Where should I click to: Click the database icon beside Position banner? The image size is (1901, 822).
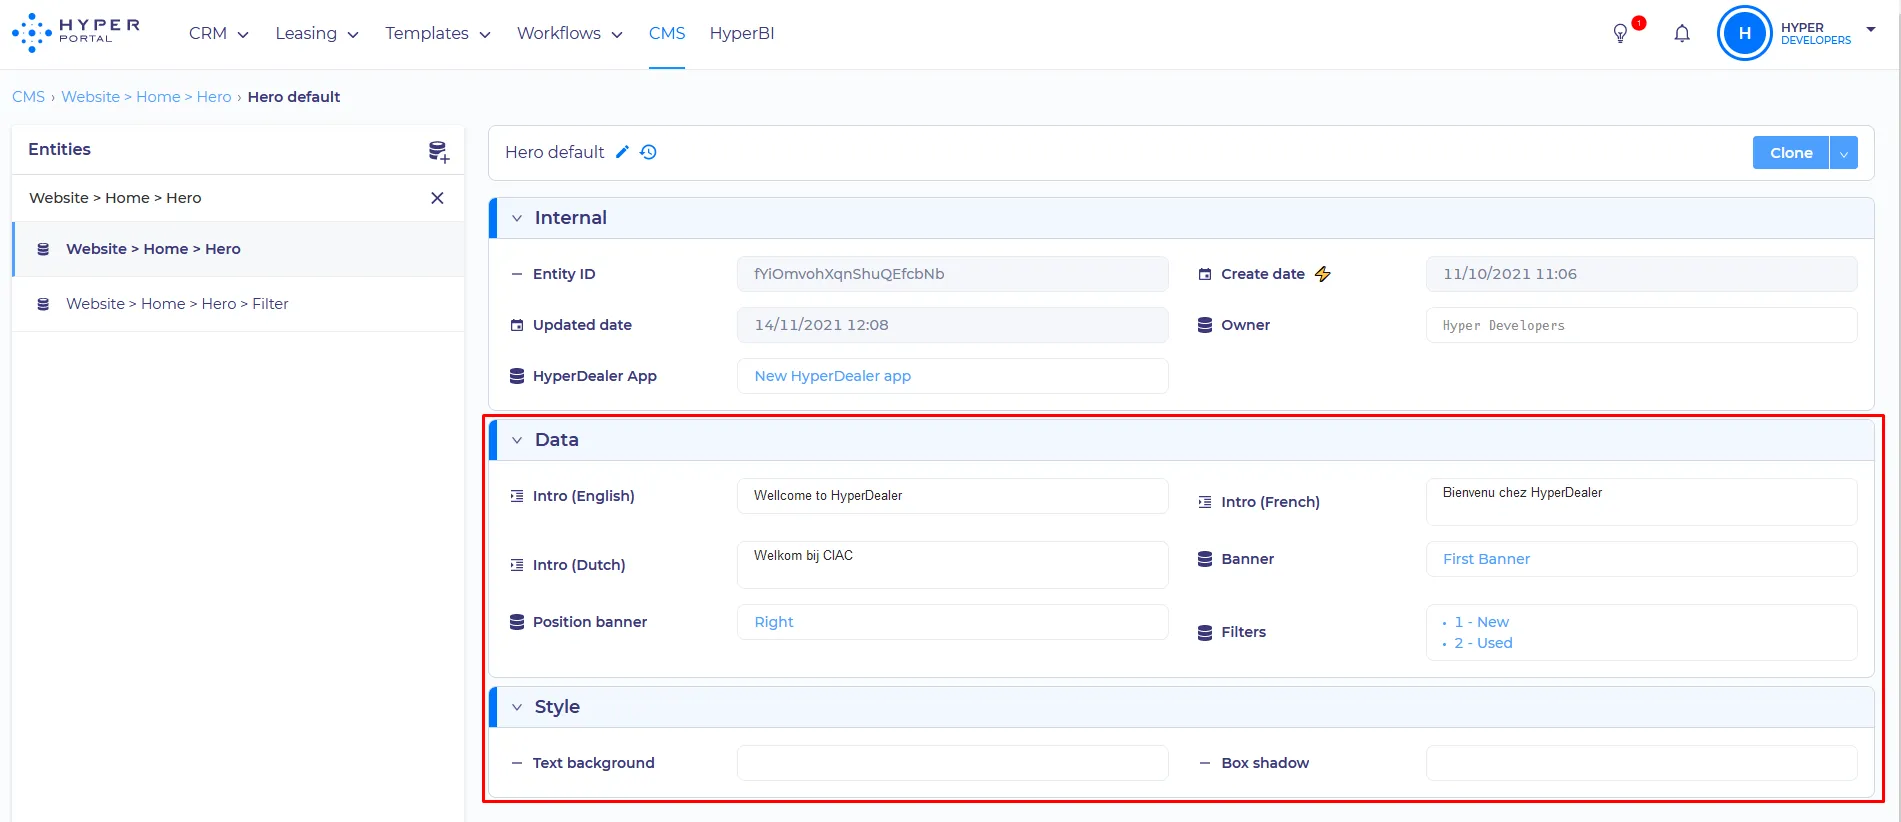[517, 622]
